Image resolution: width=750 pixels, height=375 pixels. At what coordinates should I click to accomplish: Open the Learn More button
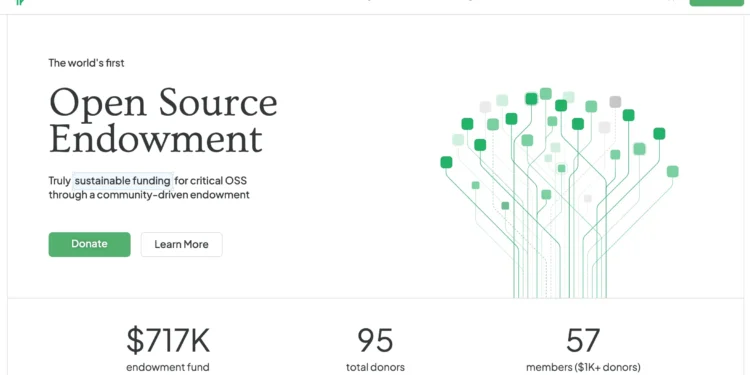point(181,244)
